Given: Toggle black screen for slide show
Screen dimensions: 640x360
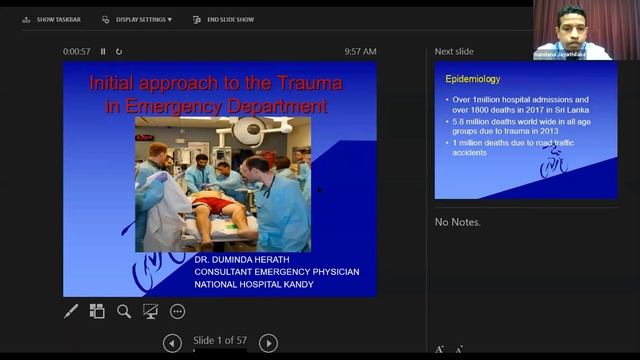Looking at the screenshot, I should point(150,311).
